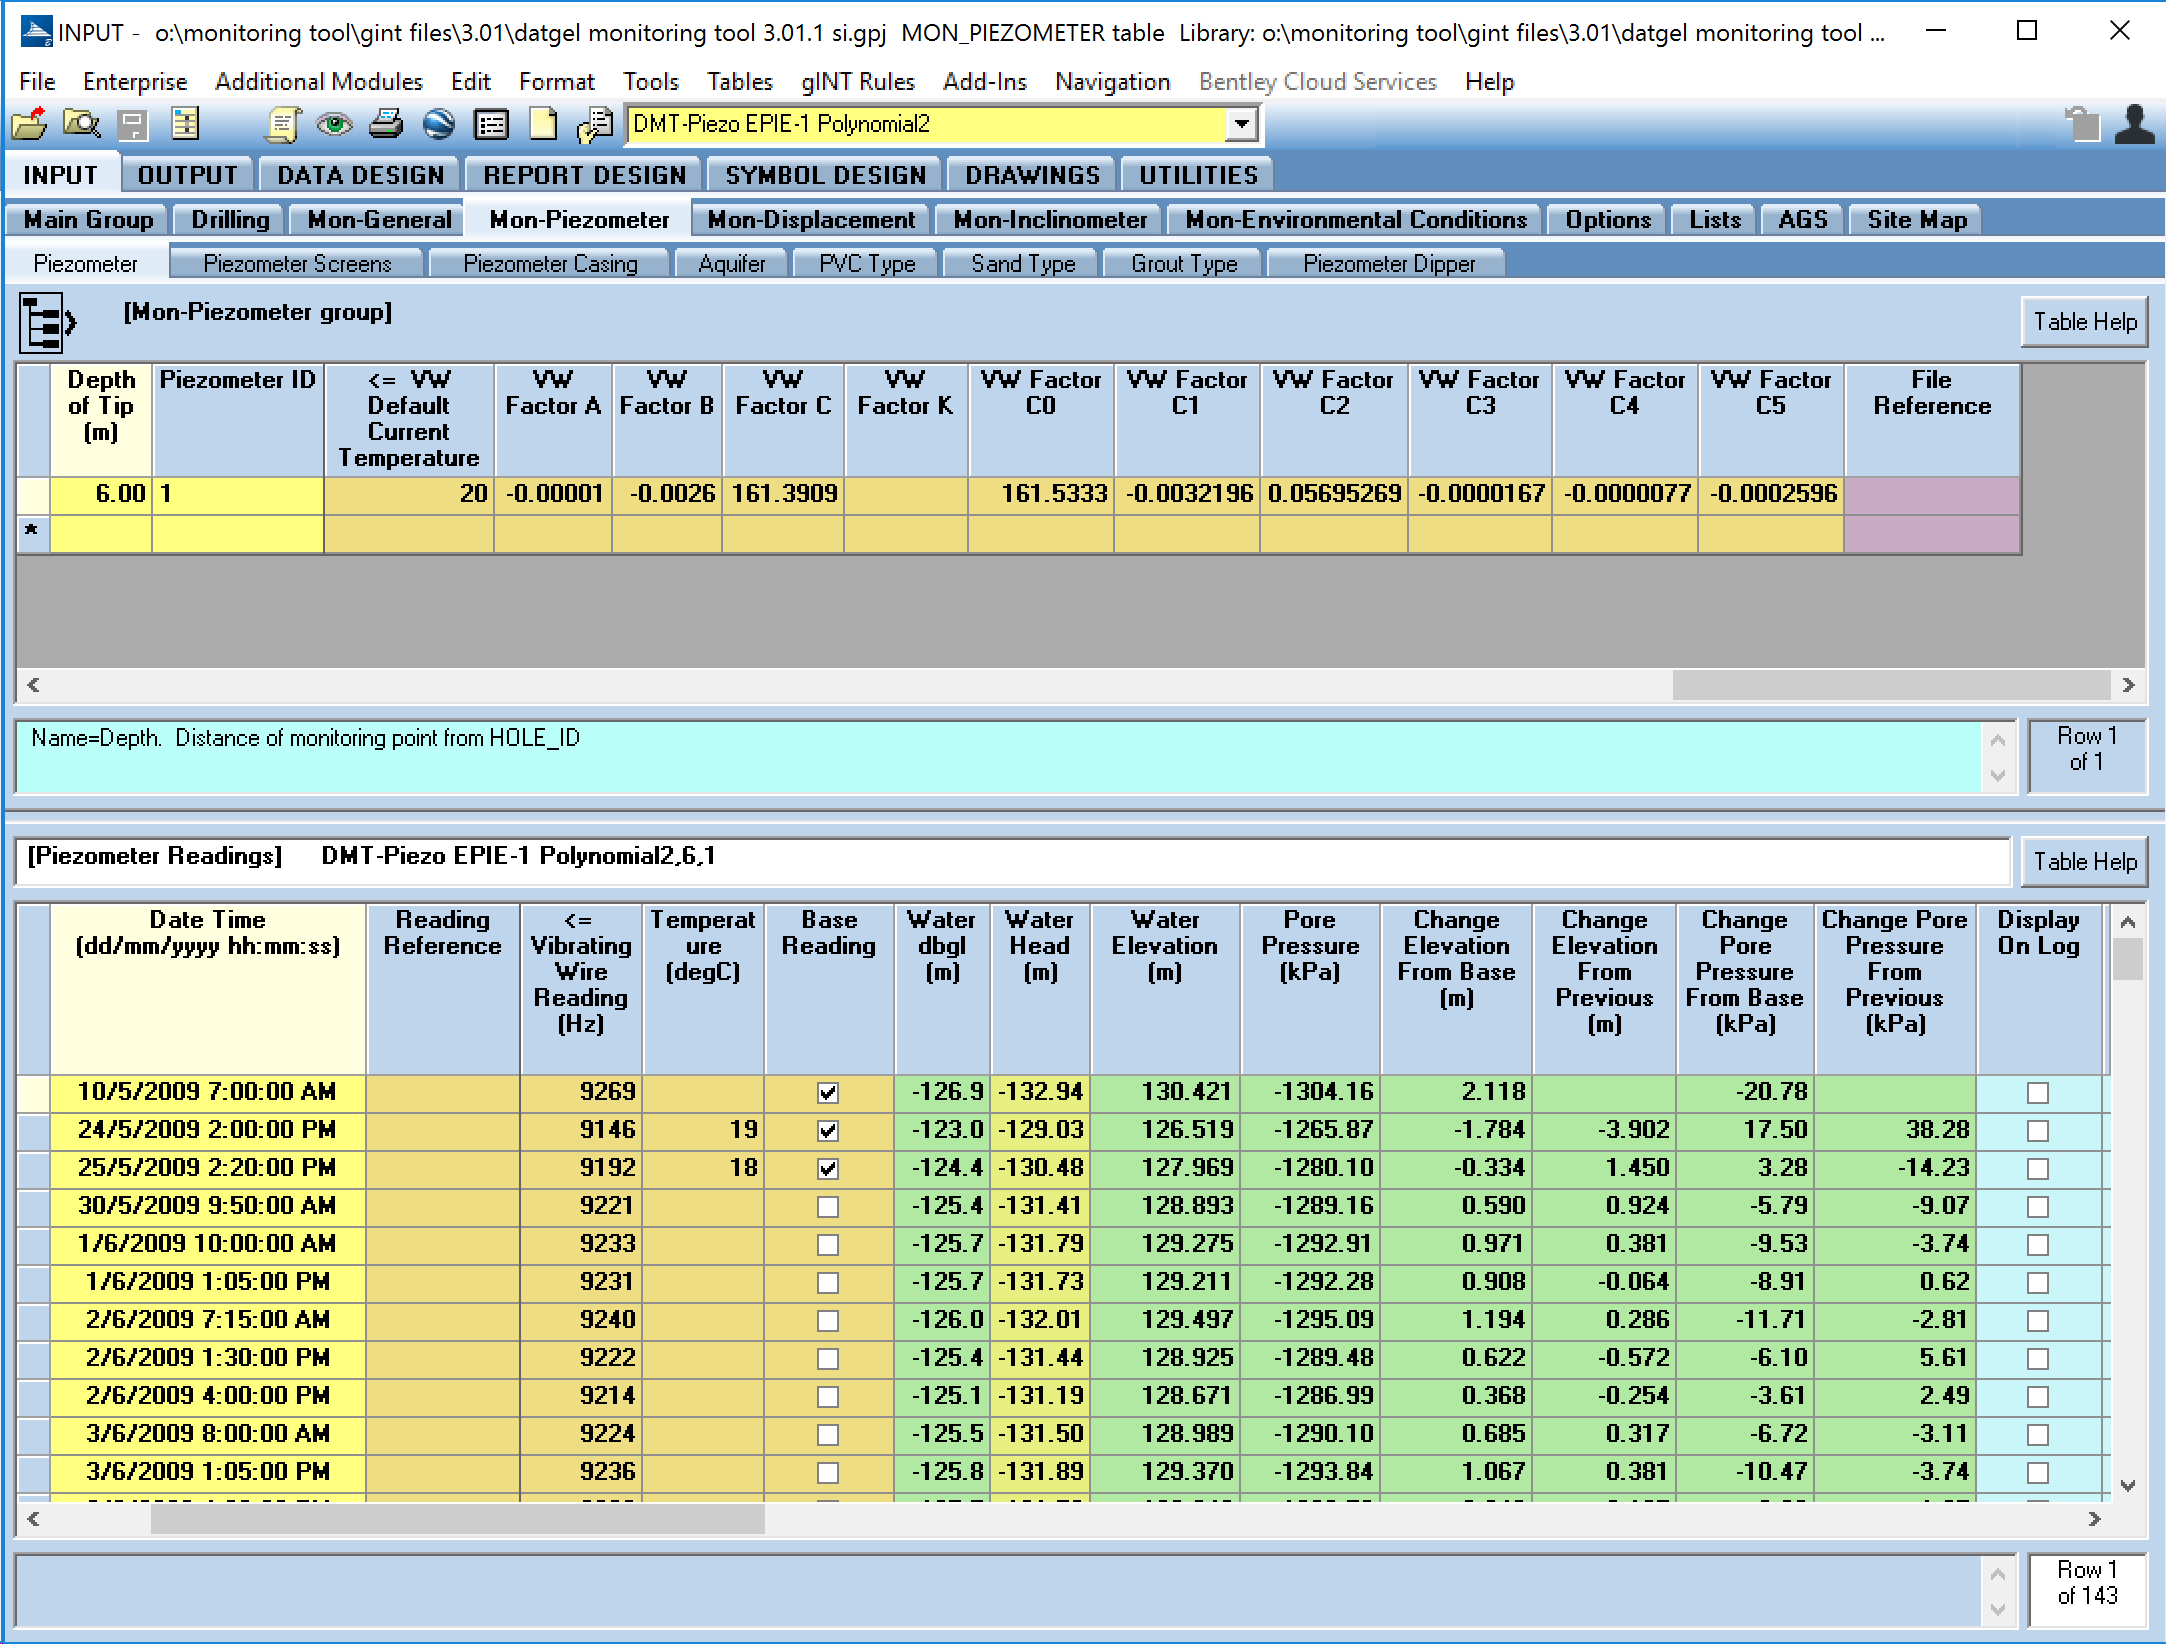2166x1644 pixels.
Task: Open the gINT Rules menu
Action: click(857, 82)
